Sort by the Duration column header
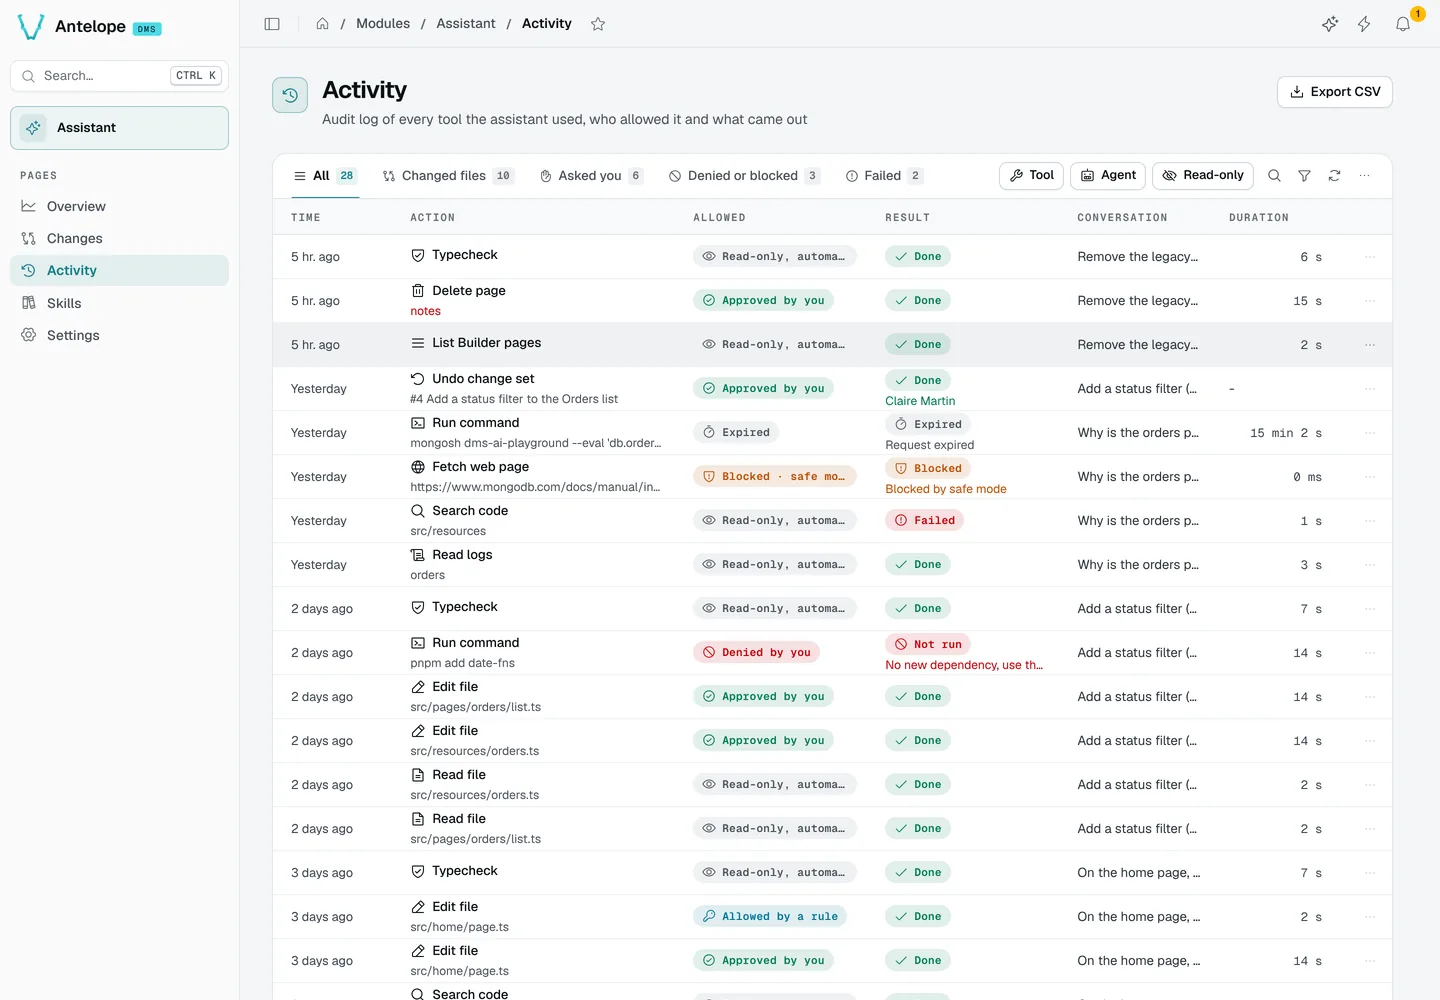The height and width of the screenshot is (1000, 1440). point(1258,217)
